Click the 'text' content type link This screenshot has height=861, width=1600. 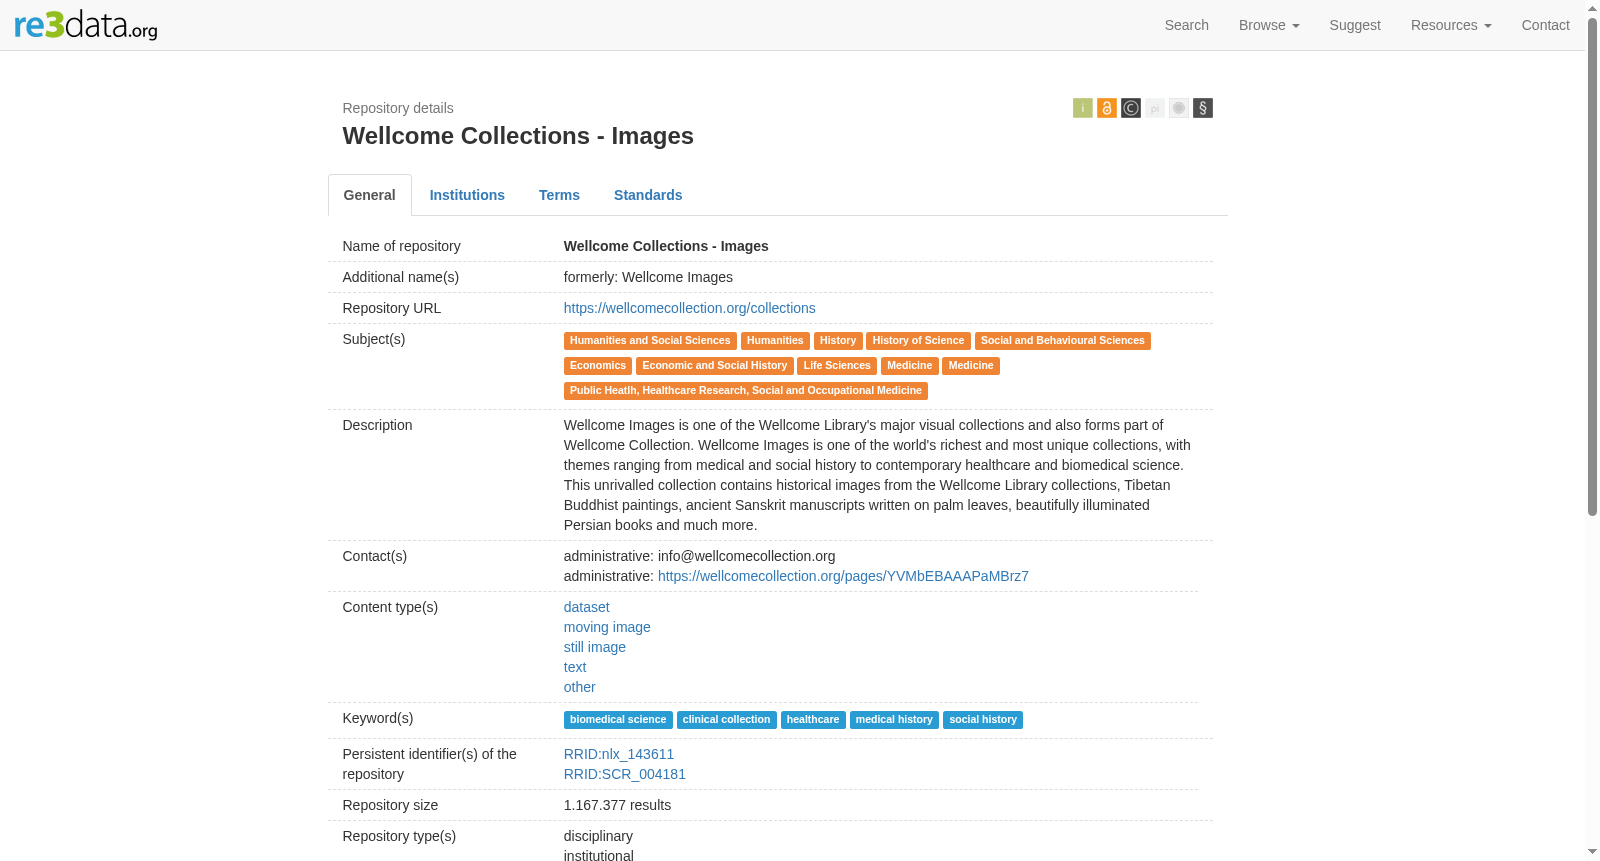click(x=575, y=667)
